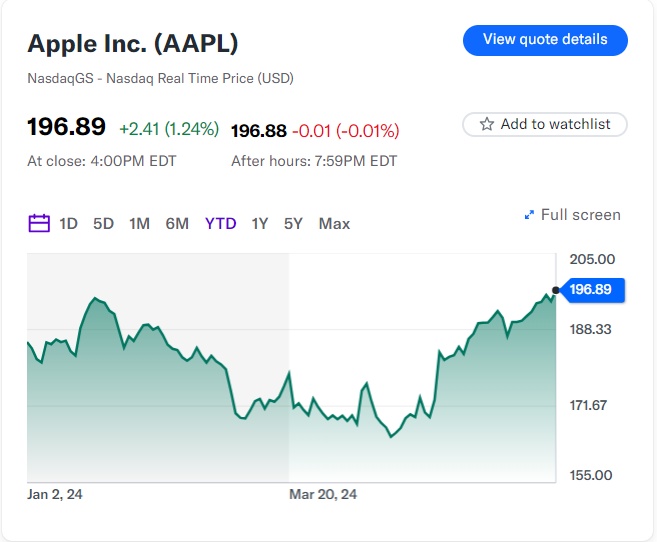Click the Mar 20, 24 date marker

323,494
